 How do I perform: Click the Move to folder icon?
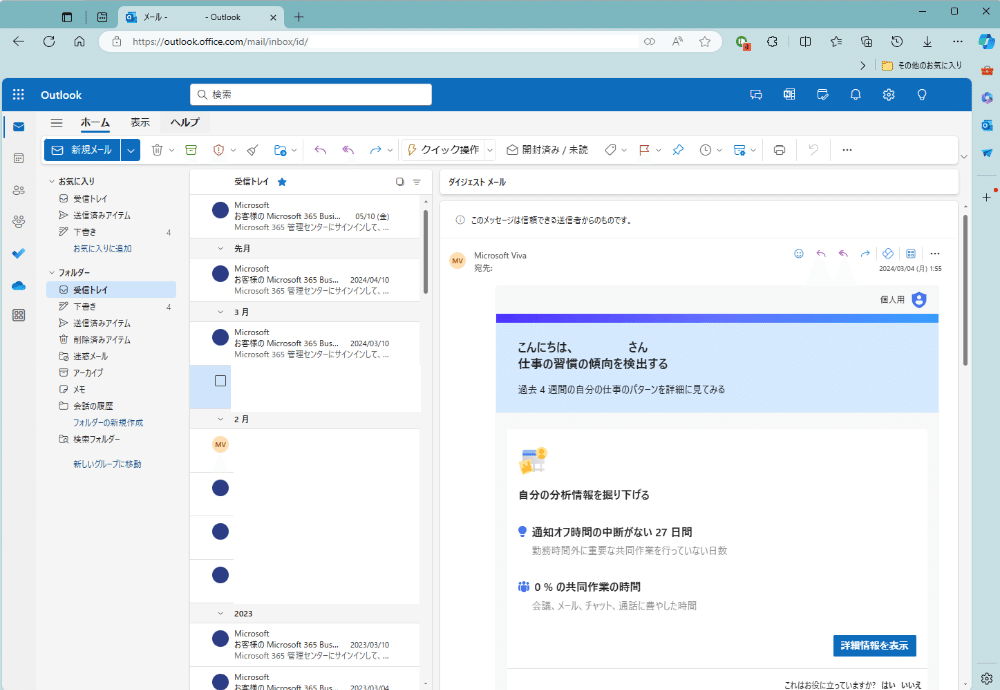click(280, 150)
